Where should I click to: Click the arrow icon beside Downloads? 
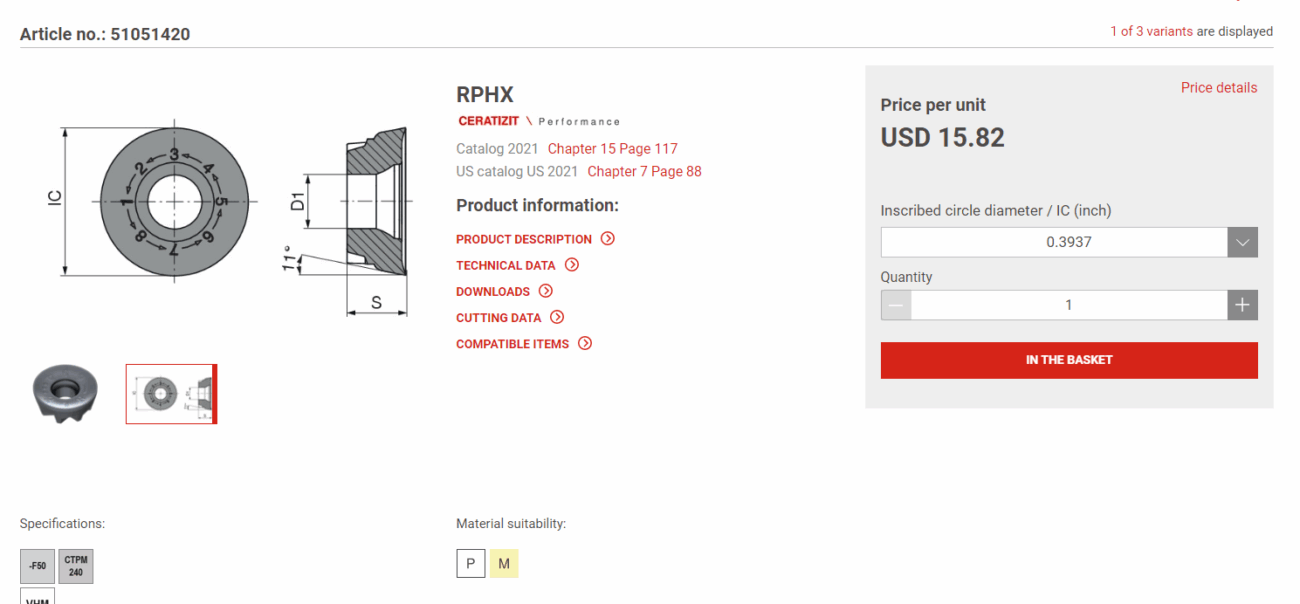(546, 291)
